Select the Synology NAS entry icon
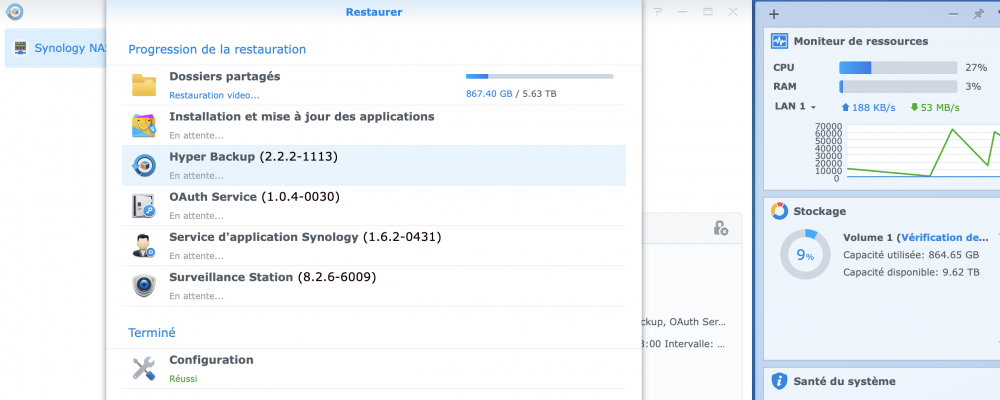1000x400 pixels. 21,48
